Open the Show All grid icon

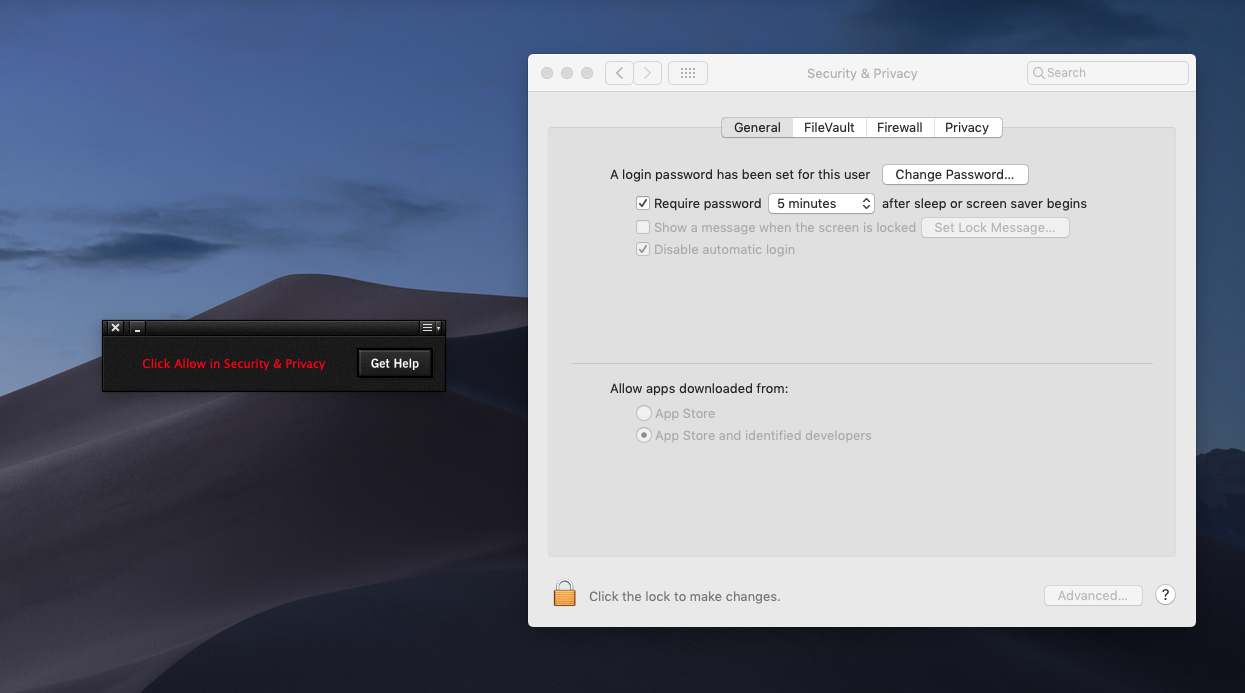click(x=688, y=73)
